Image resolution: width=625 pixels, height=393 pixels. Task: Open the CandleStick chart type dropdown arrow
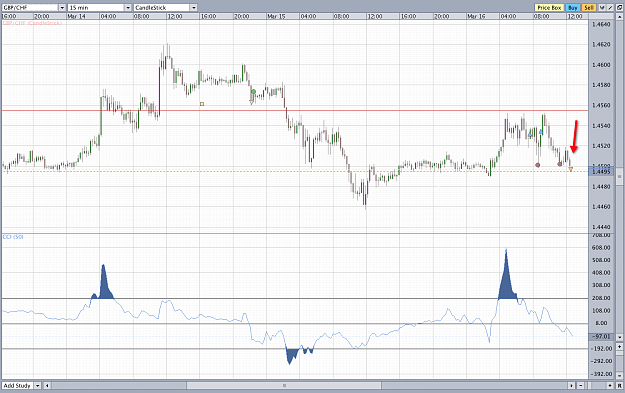point(193,8)
